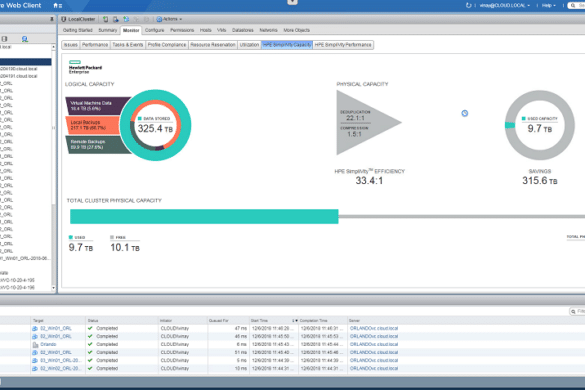
Task: Open the HPE SimpliVity Performance tab
Action: pyautogui.click(x=343, y=45)
